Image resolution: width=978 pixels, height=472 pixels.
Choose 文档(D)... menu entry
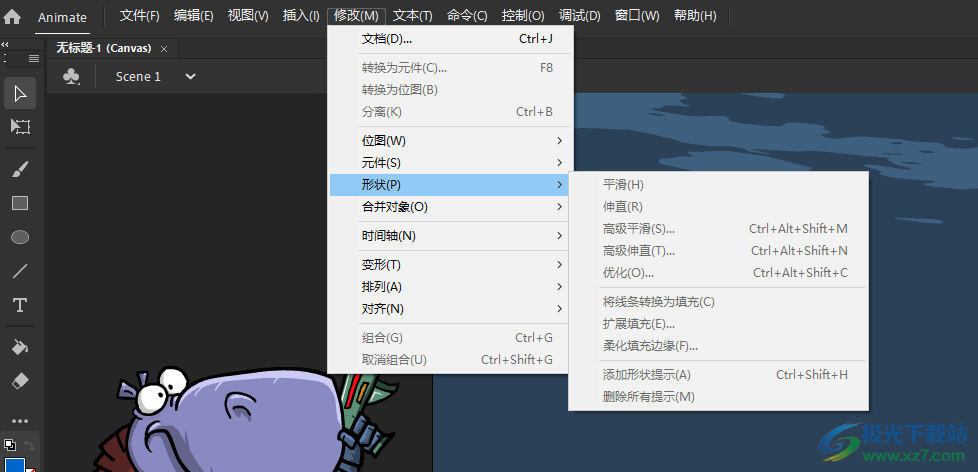[x=448, y=39]
